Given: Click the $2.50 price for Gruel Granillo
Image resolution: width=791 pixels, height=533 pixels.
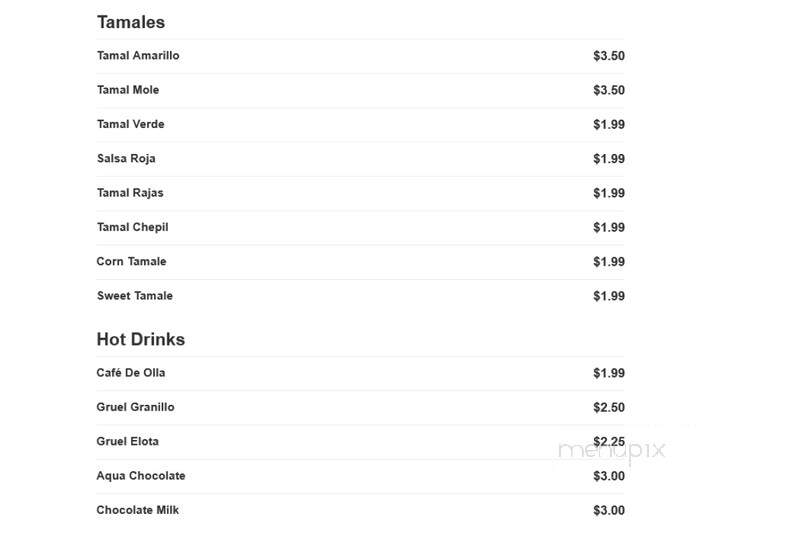Looking at the screenshot, I should point(609,407).
